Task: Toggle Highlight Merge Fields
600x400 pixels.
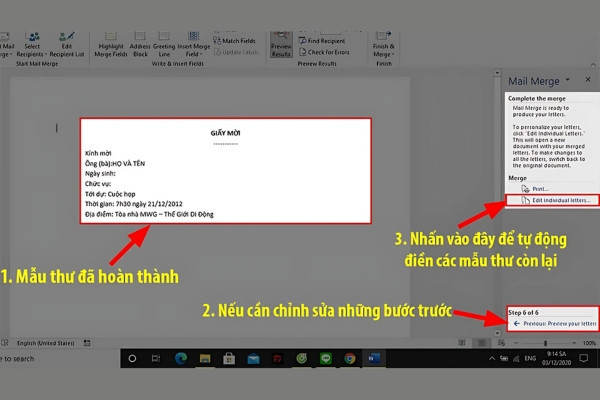Action: click(111, 45)
